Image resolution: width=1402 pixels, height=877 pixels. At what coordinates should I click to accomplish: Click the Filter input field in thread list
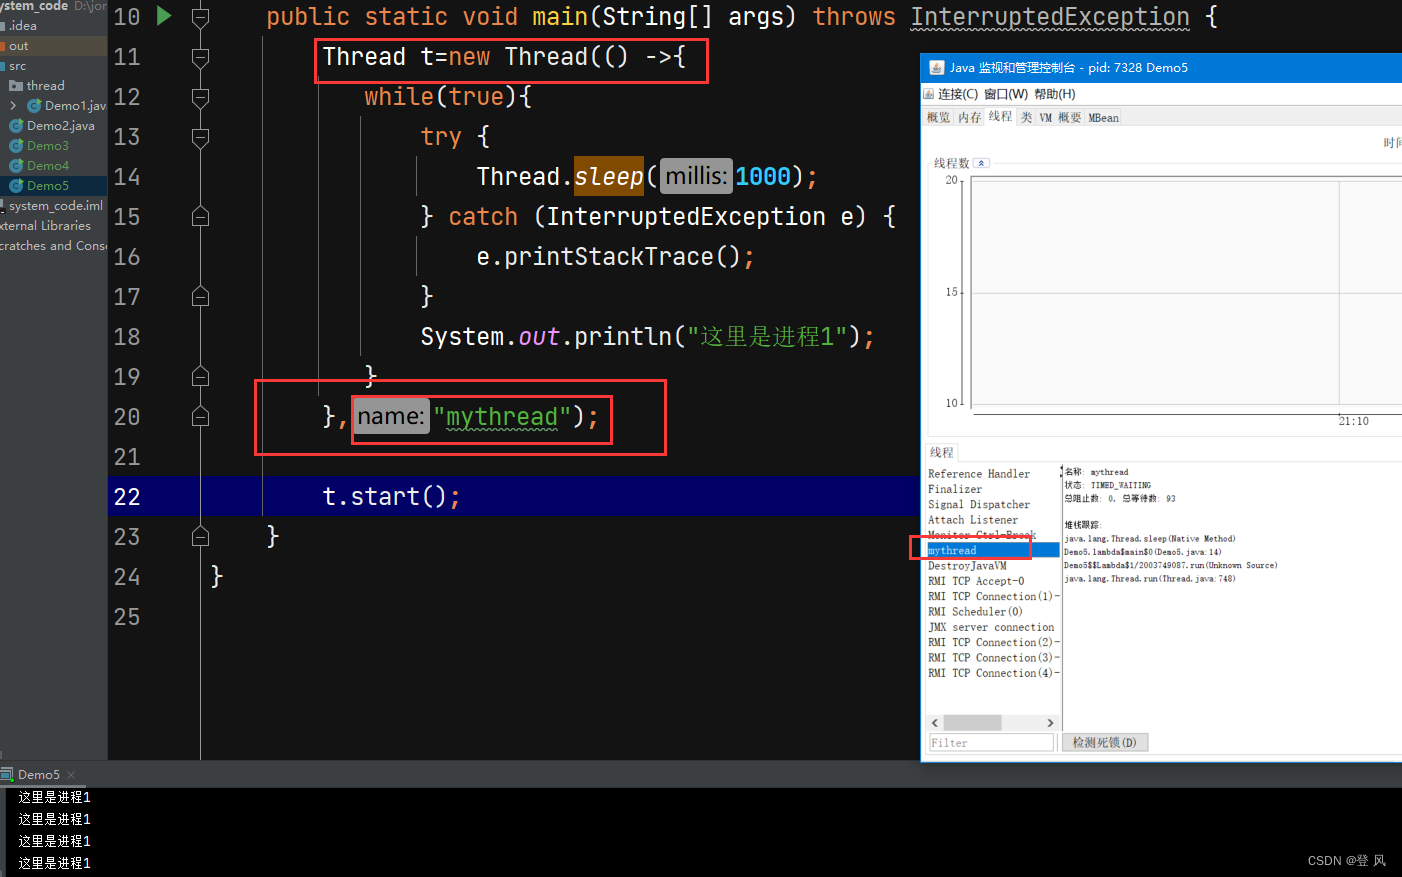[x=991, y=743]
